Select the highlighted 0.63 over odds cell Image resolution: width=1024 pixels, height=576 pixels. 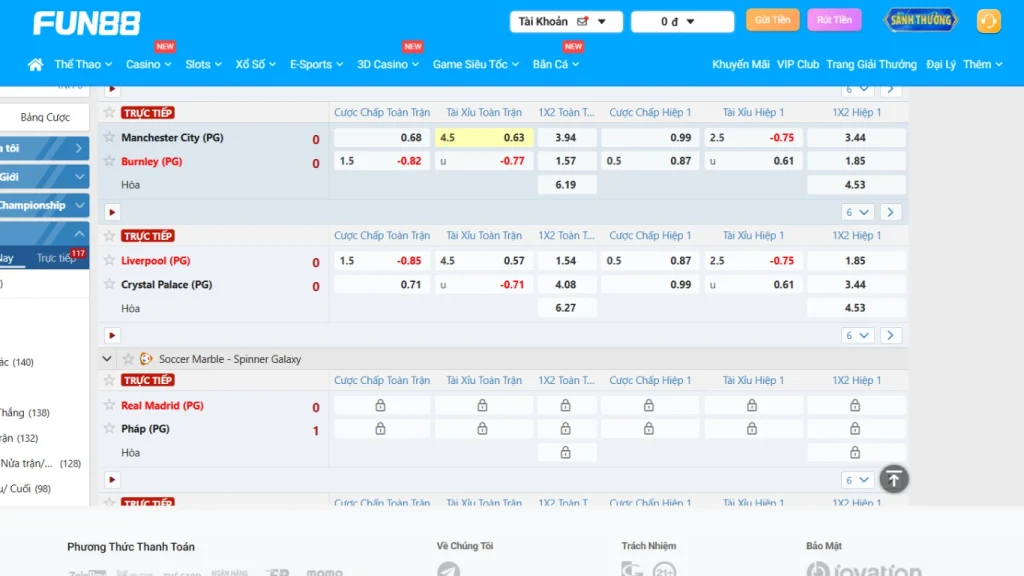[484, 138]
